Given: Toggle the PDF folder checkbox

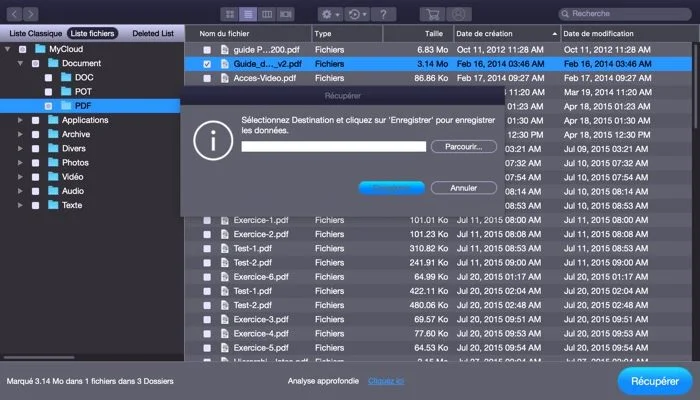Looking at the screenshot, I should (x=49, y=106).
